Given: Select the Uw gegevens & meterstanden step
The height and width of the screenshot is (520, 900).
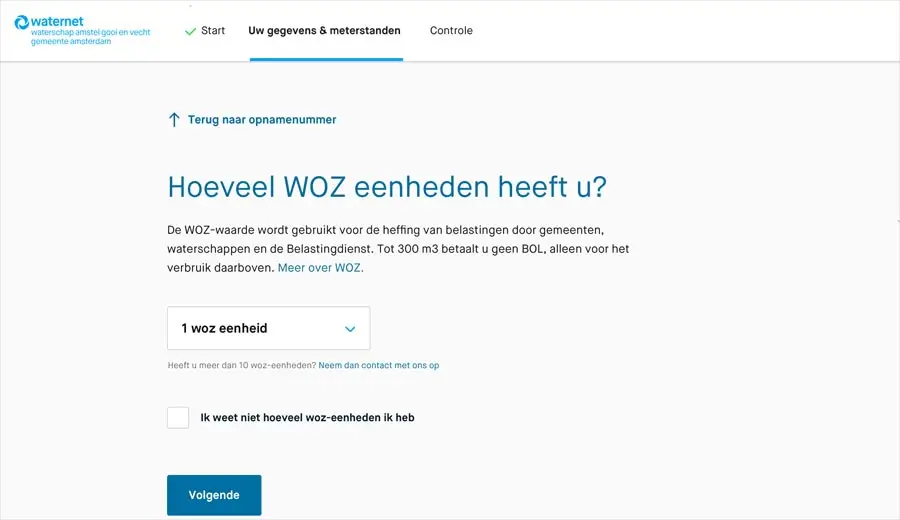Looking at the screenshot, I should (x=324, y=30).
